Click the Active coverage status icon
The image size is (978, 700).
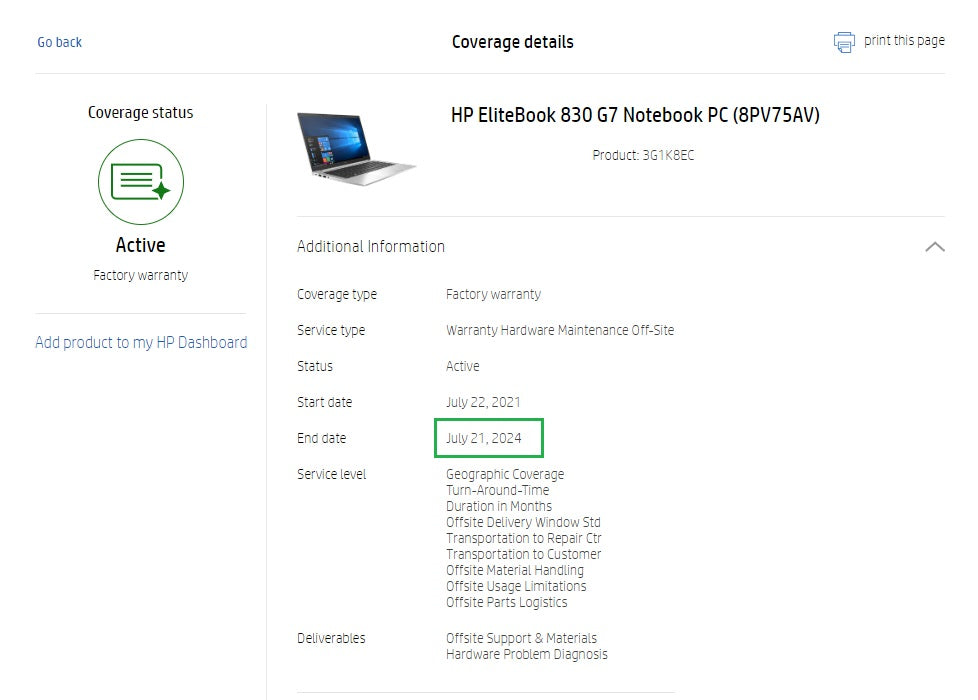click(141, 182)
